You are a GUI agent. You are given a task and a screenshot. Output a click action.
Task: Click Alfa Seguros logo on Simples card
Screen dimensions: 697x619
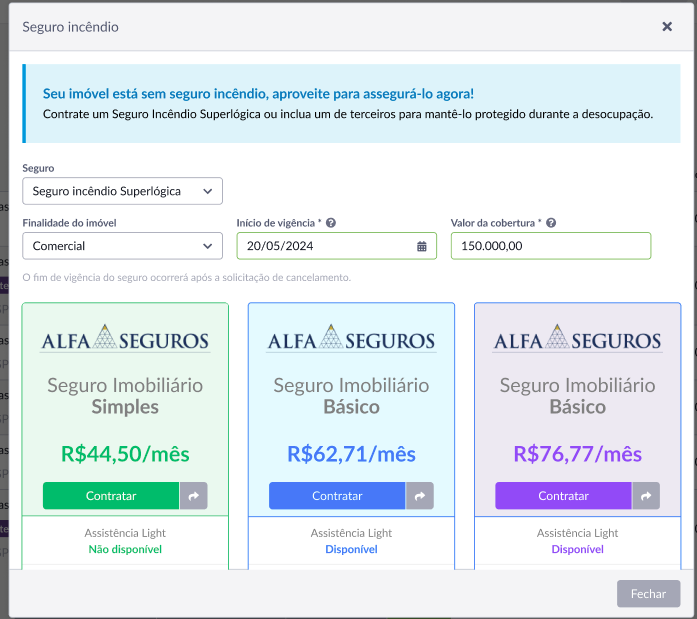[125, 339]
